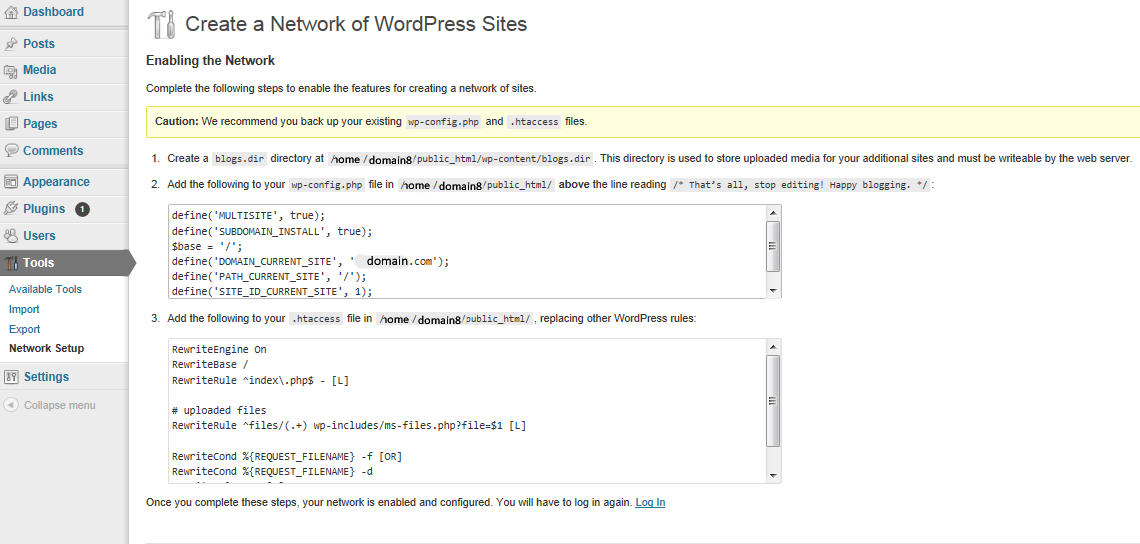The width and height of the screenshot is (1140, 544).
Task: Go to the Import tools page
Action: [x=24, y=310]
